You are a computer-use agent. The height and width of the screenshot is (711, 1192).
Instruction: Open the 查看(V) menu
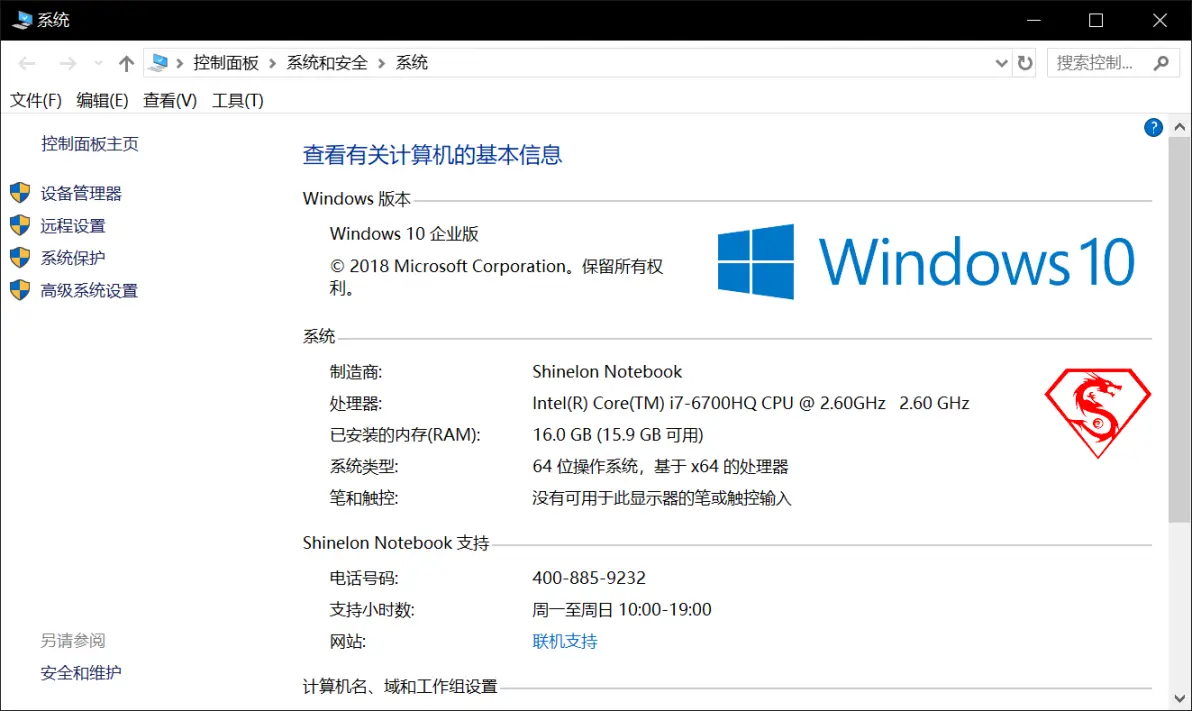click(170, 100)
